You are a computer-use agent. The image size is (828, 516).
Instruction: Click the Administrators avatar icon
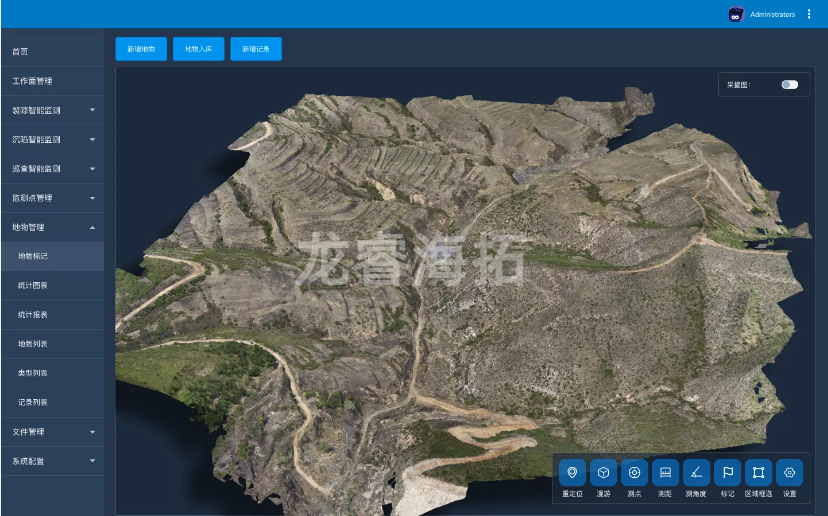tap(736, 14)
